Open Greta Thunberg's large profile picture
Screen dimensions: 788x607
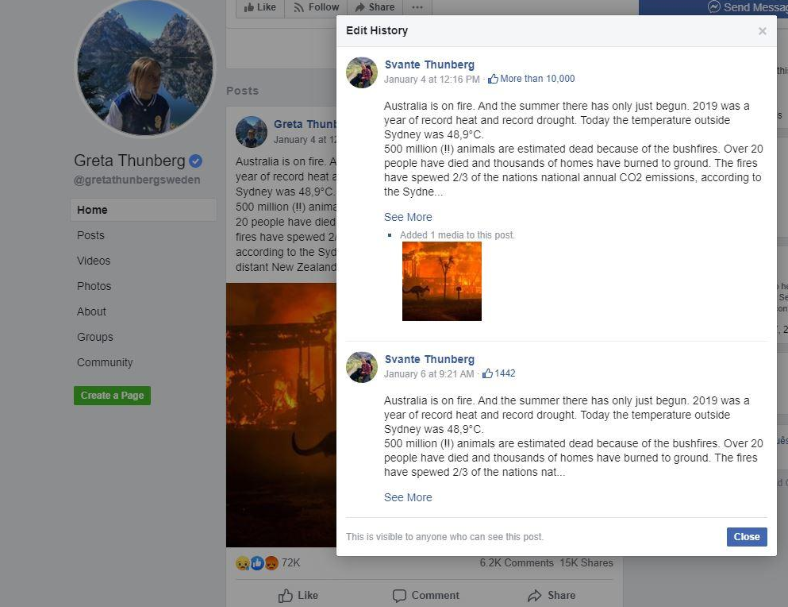click(144, 67)
